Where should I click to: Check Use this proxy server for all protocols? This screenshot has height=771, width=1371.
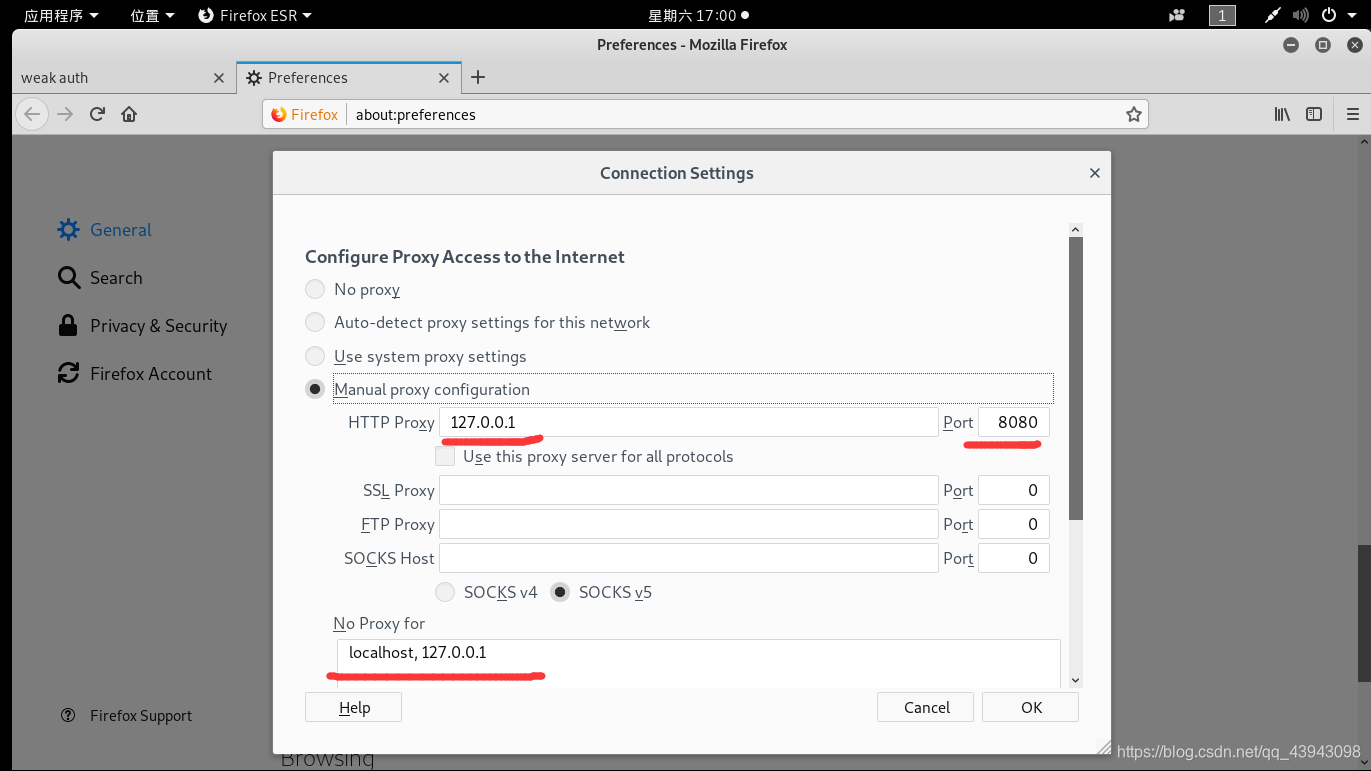[x=445, y=456]
